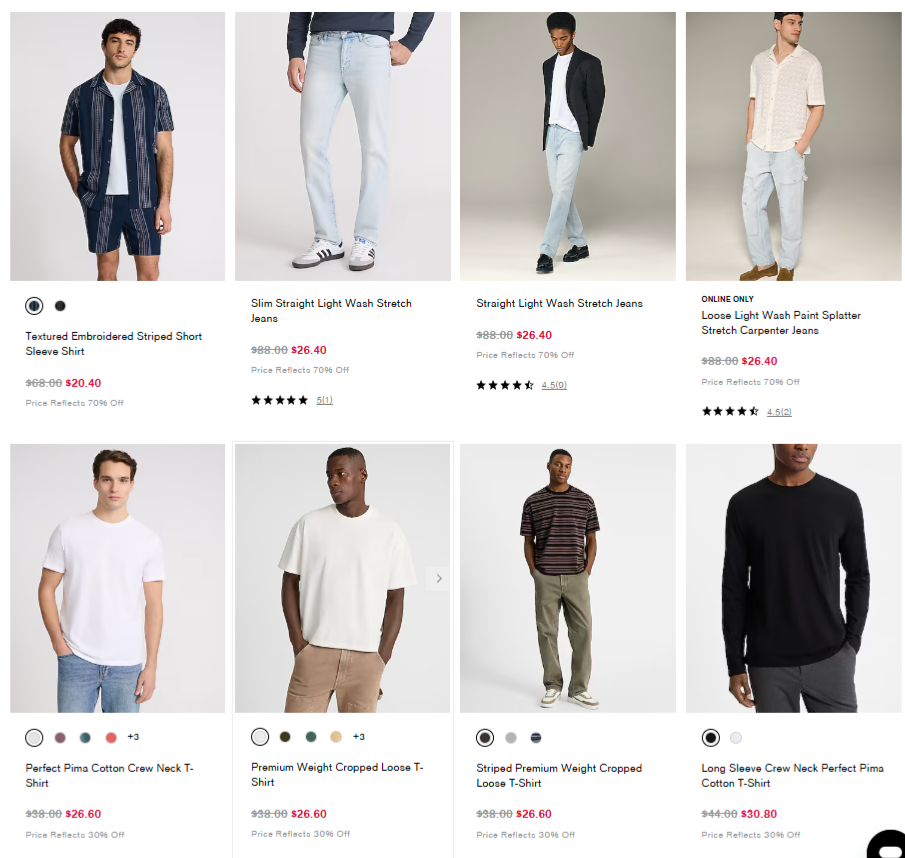Viewport: 905px width, 858px height.
Task: View Loose Light Wash Paint Splatter Carpenter Jeans details
Action: click(781, 322)
